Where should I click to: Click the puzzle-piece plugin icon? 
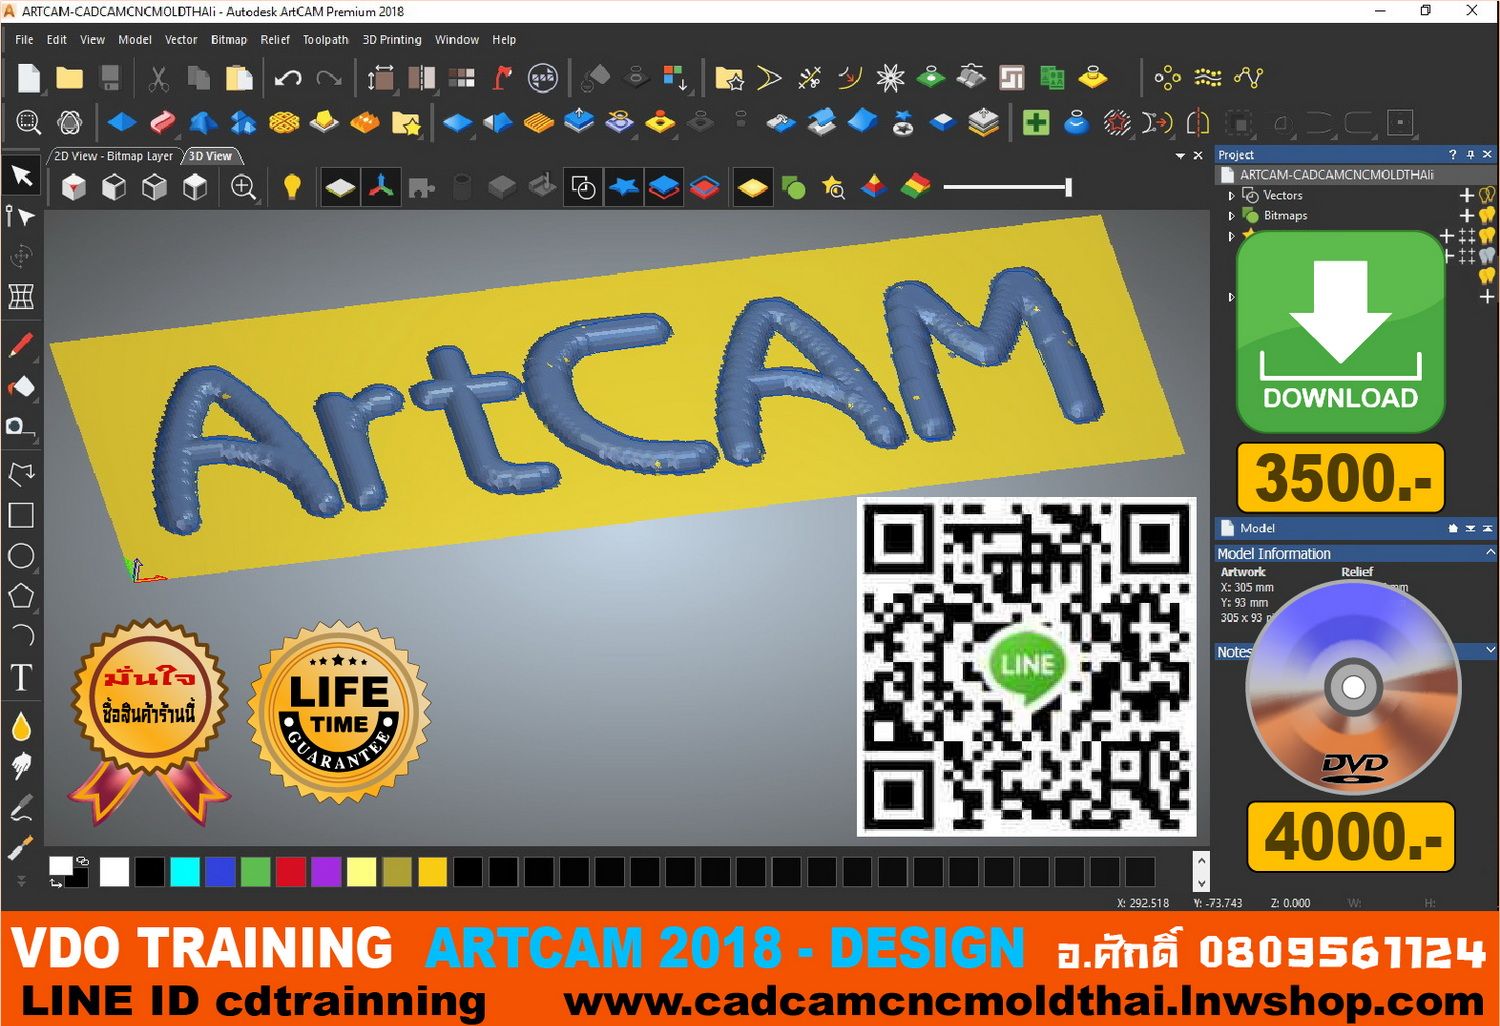pyautogui.click(x=421, y=187)
